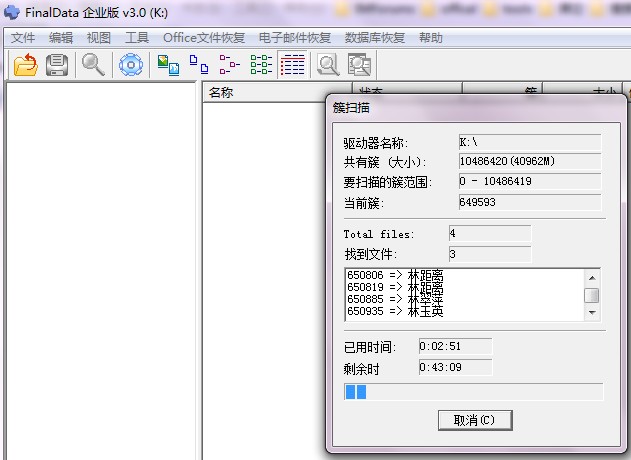Screen dimensions: 631x460
Task: Select the large icons view button
Action: [199, 64]
